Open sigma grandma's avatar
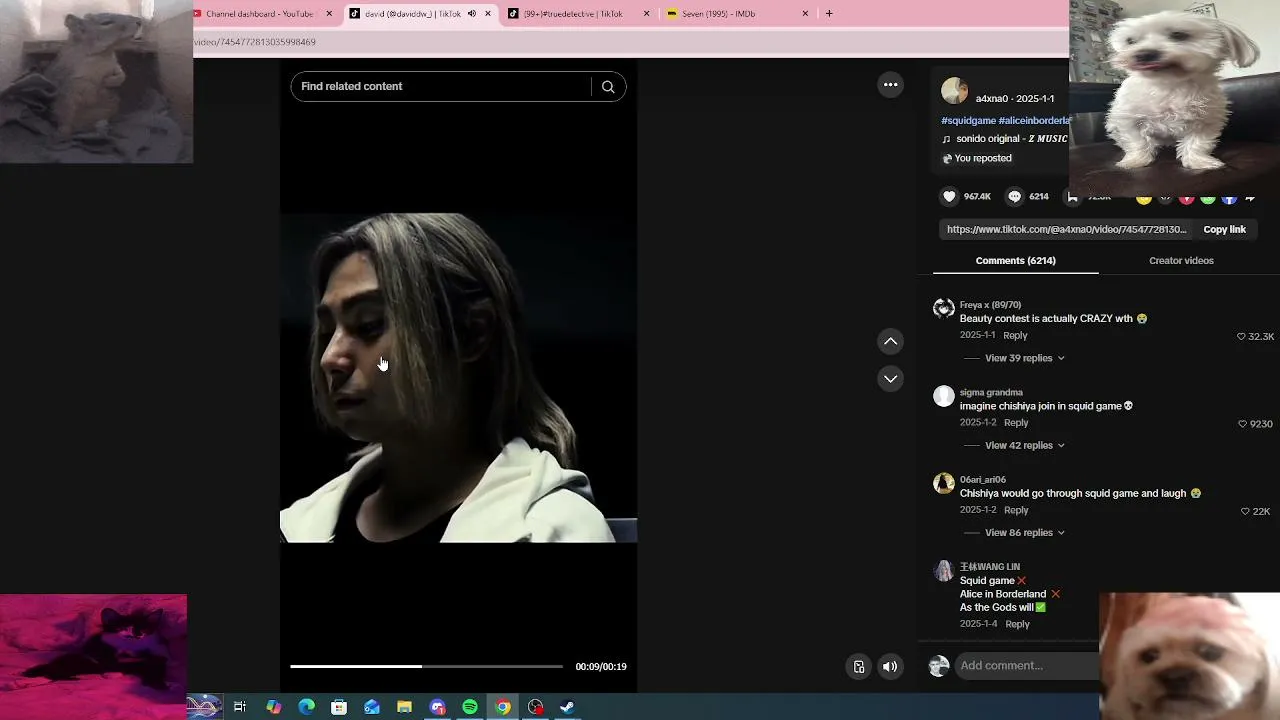Viewport: 1280px width, 720px height. coord(944,396)
